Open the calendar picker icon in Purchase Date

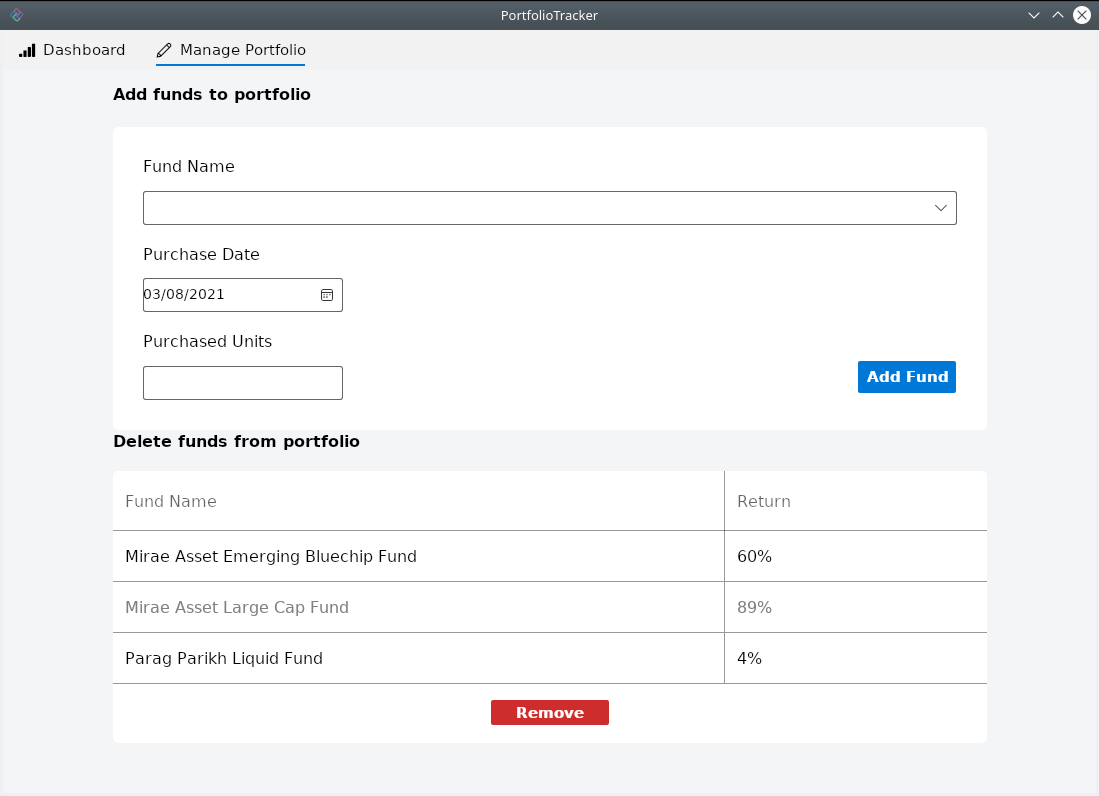[326, 295]
